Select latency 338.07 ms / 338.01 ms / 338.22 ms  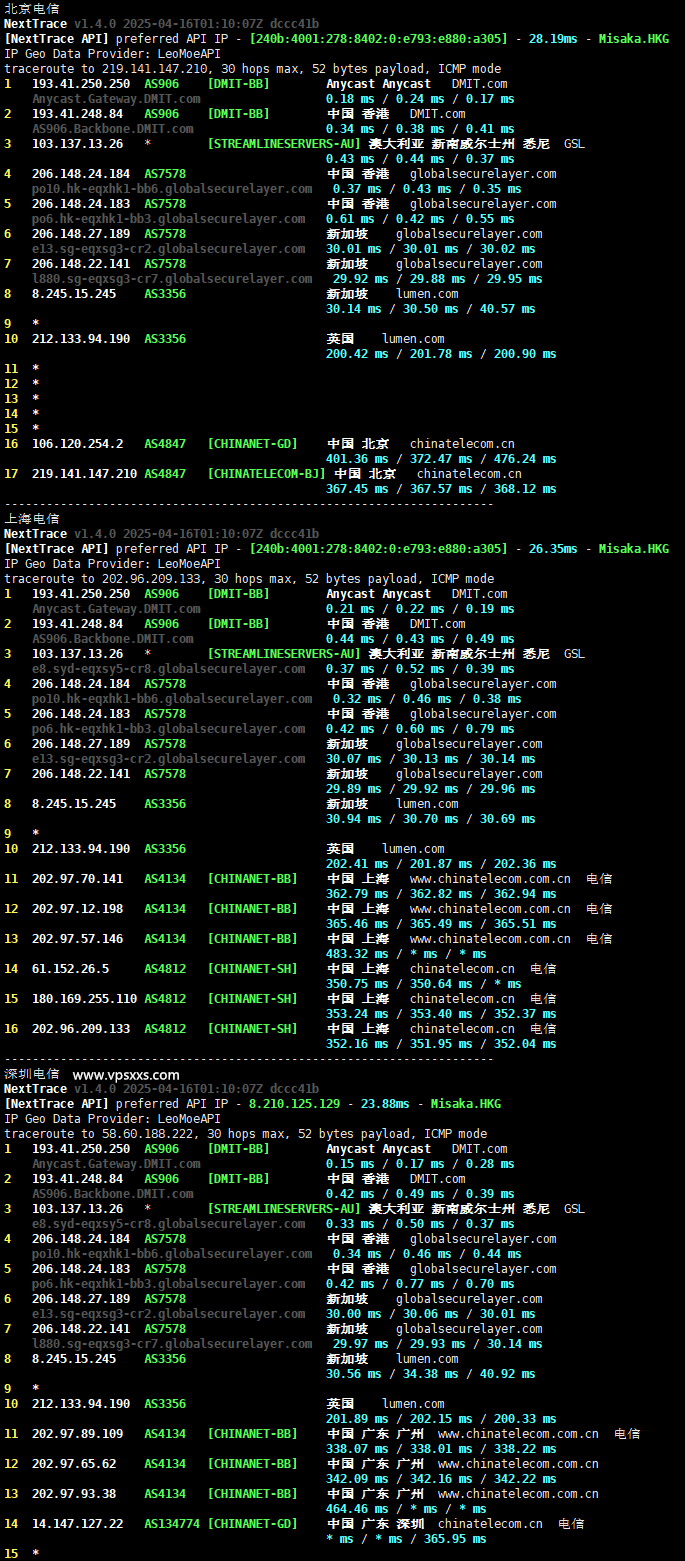[x=441, y=1449]
